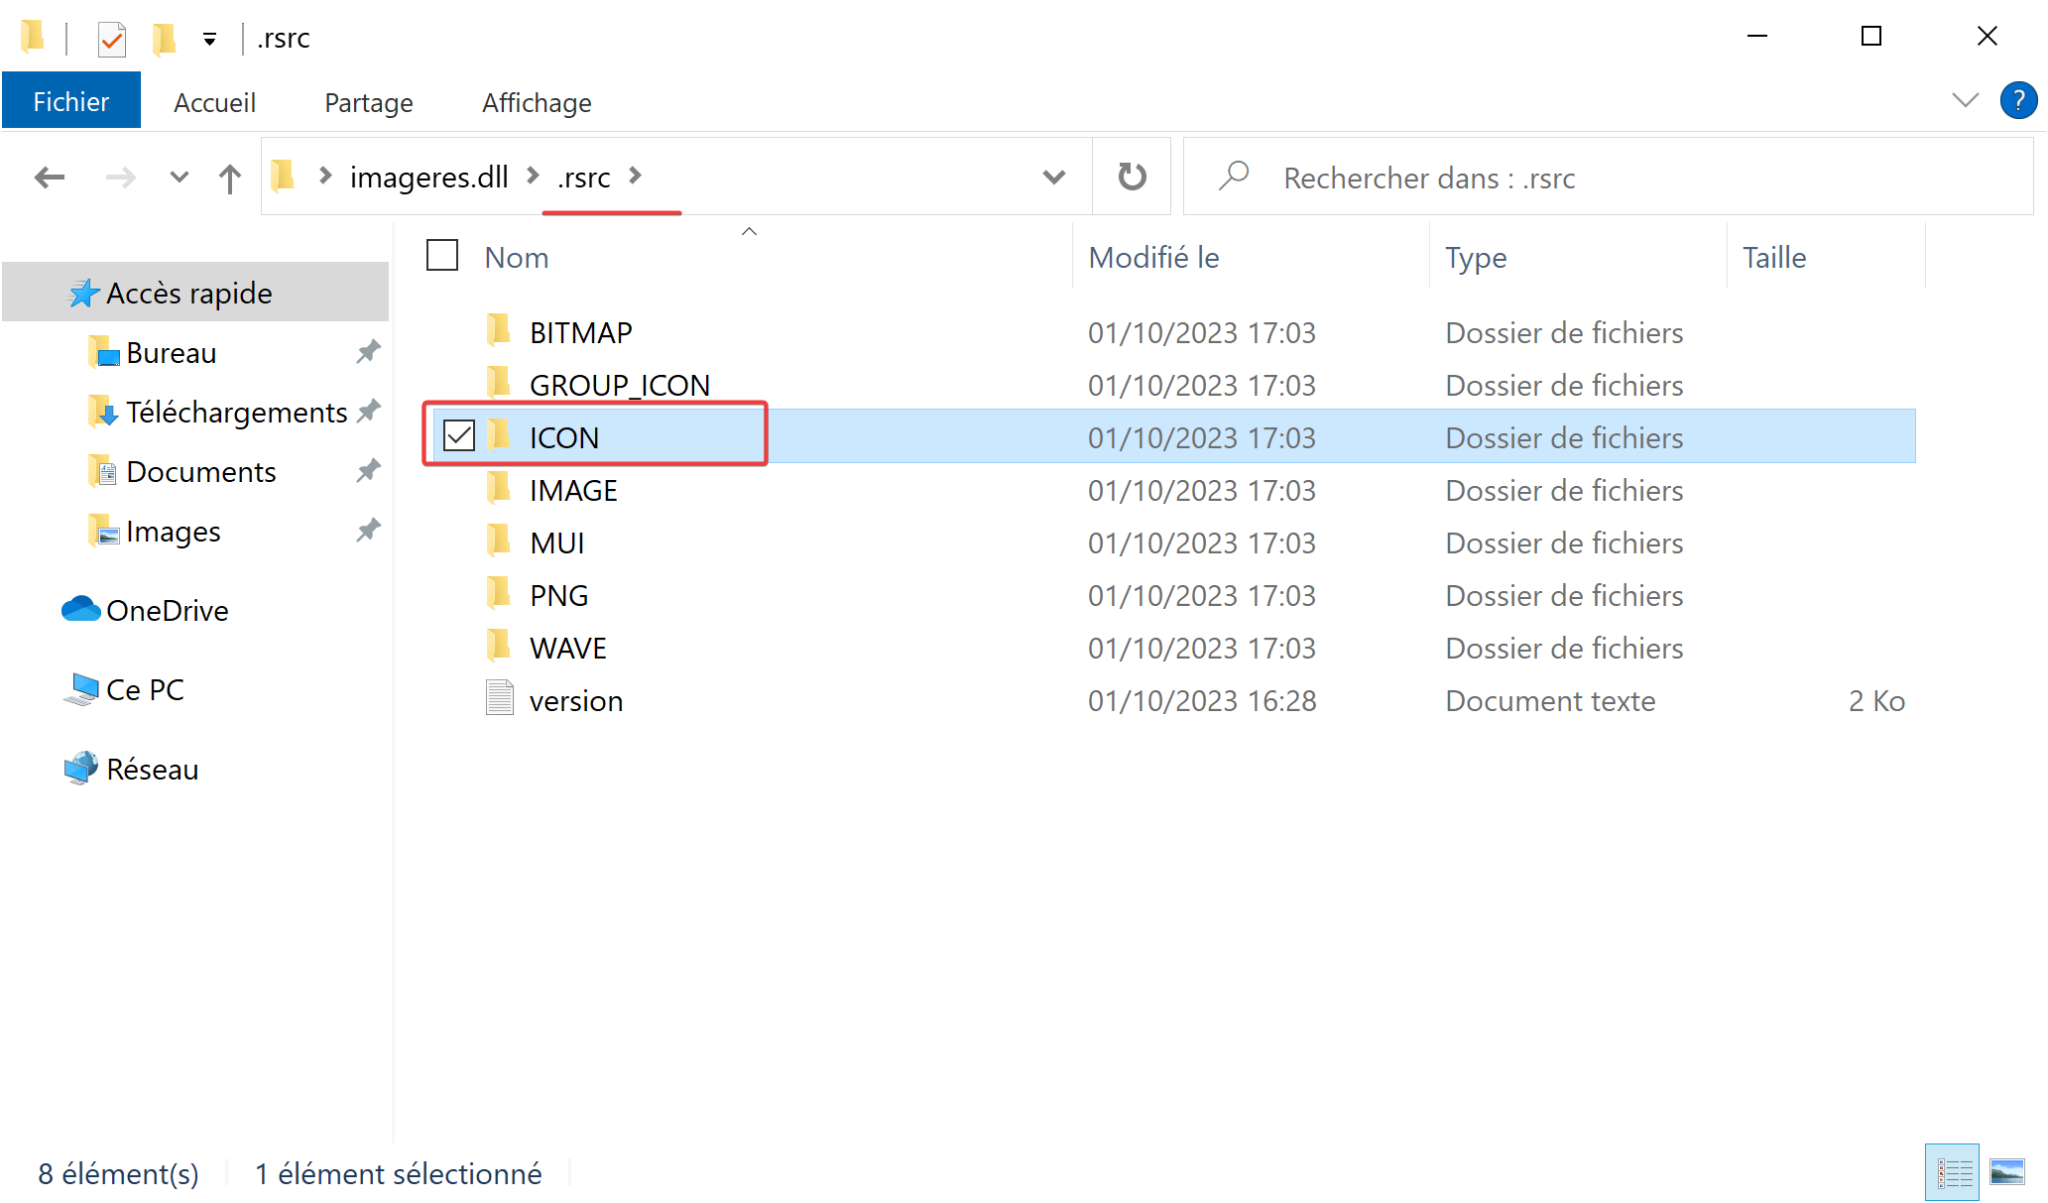Open the WAVE folder

point(567,647)
